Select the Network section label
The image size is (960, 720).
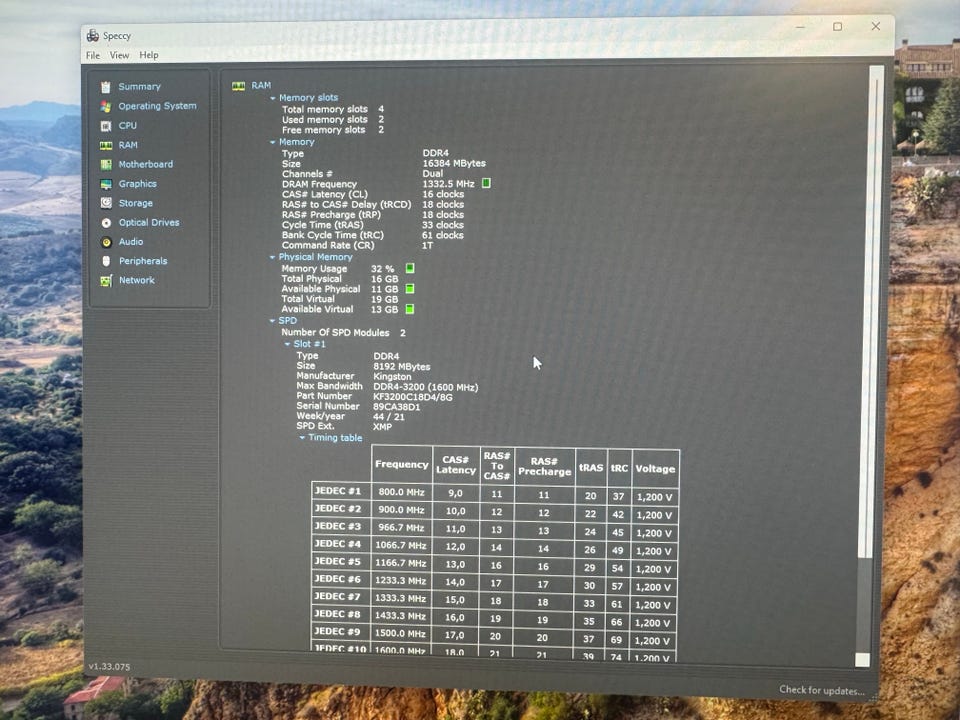[137, 280]
